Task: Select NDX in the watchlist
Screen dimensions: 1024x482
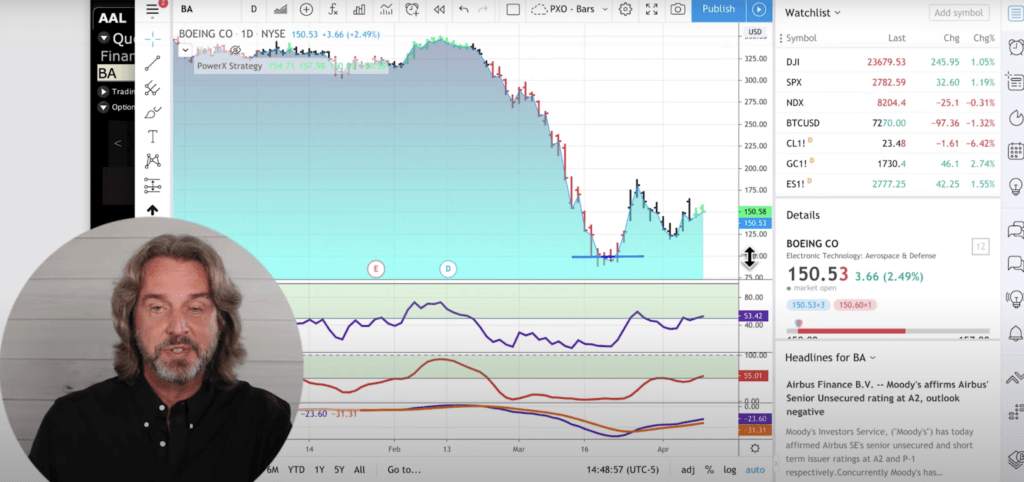Action: click(x=888, y=103)
